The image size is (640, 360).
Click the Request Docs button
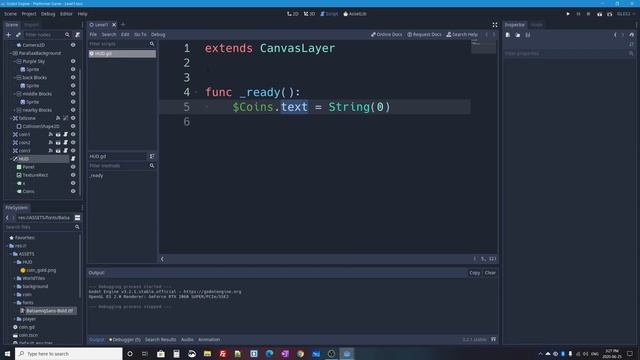[424, 35]
